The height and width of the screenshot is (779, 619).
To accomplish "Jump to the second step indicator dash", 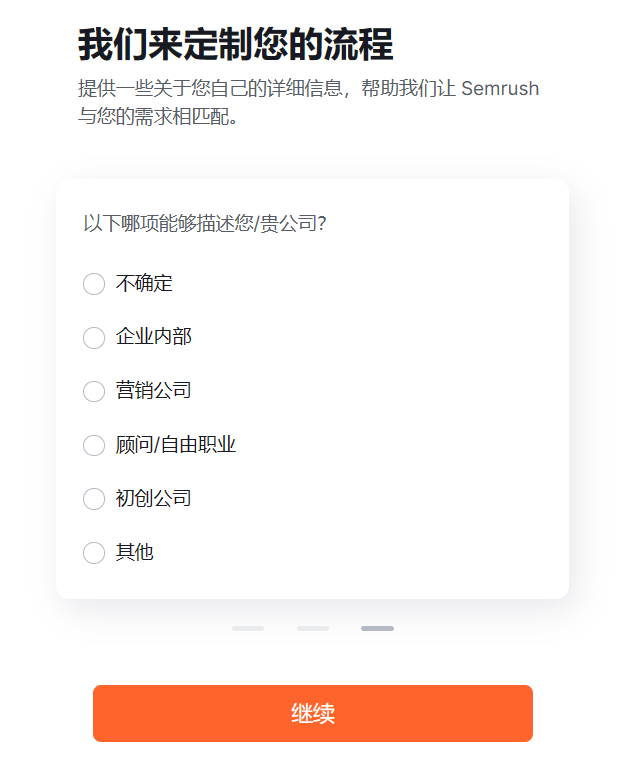I will 313,628.
